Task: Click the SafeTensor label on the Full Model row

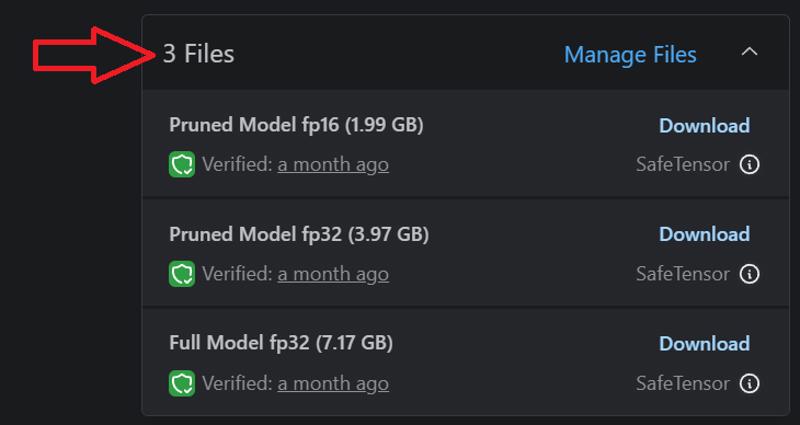Action: (683, 383)
